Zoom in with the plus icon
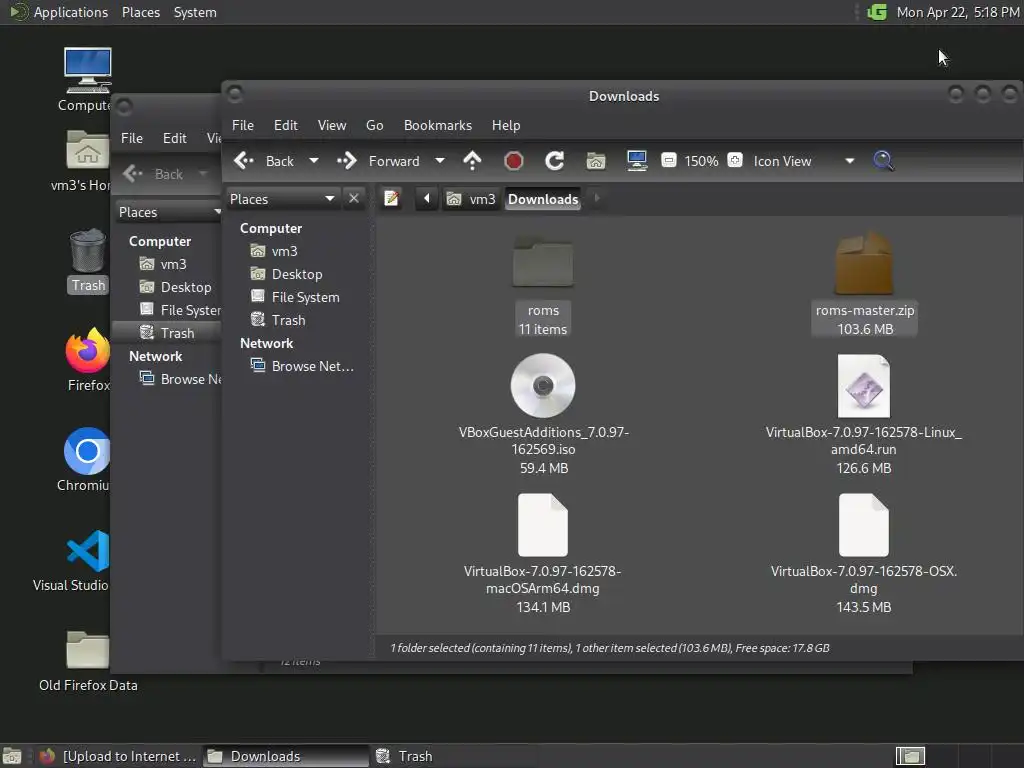The height and width of the screenshot is (768, 1024). pos(735,161)
